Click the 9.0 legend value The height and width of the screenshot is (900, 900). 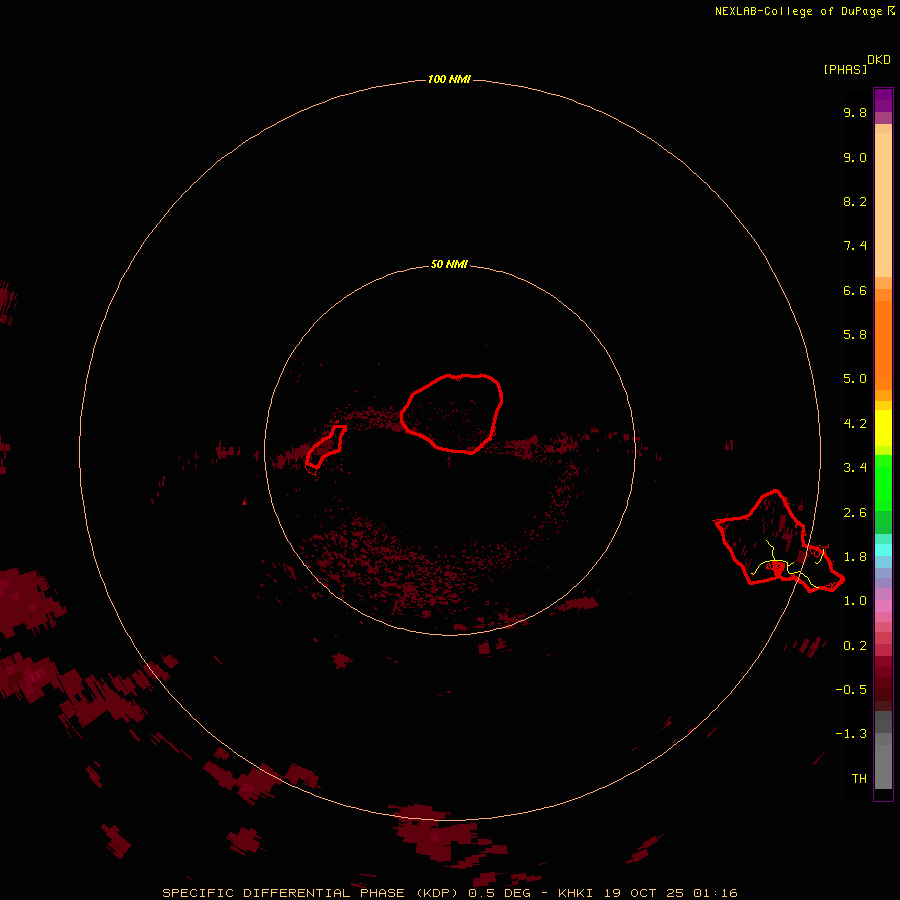855,157
